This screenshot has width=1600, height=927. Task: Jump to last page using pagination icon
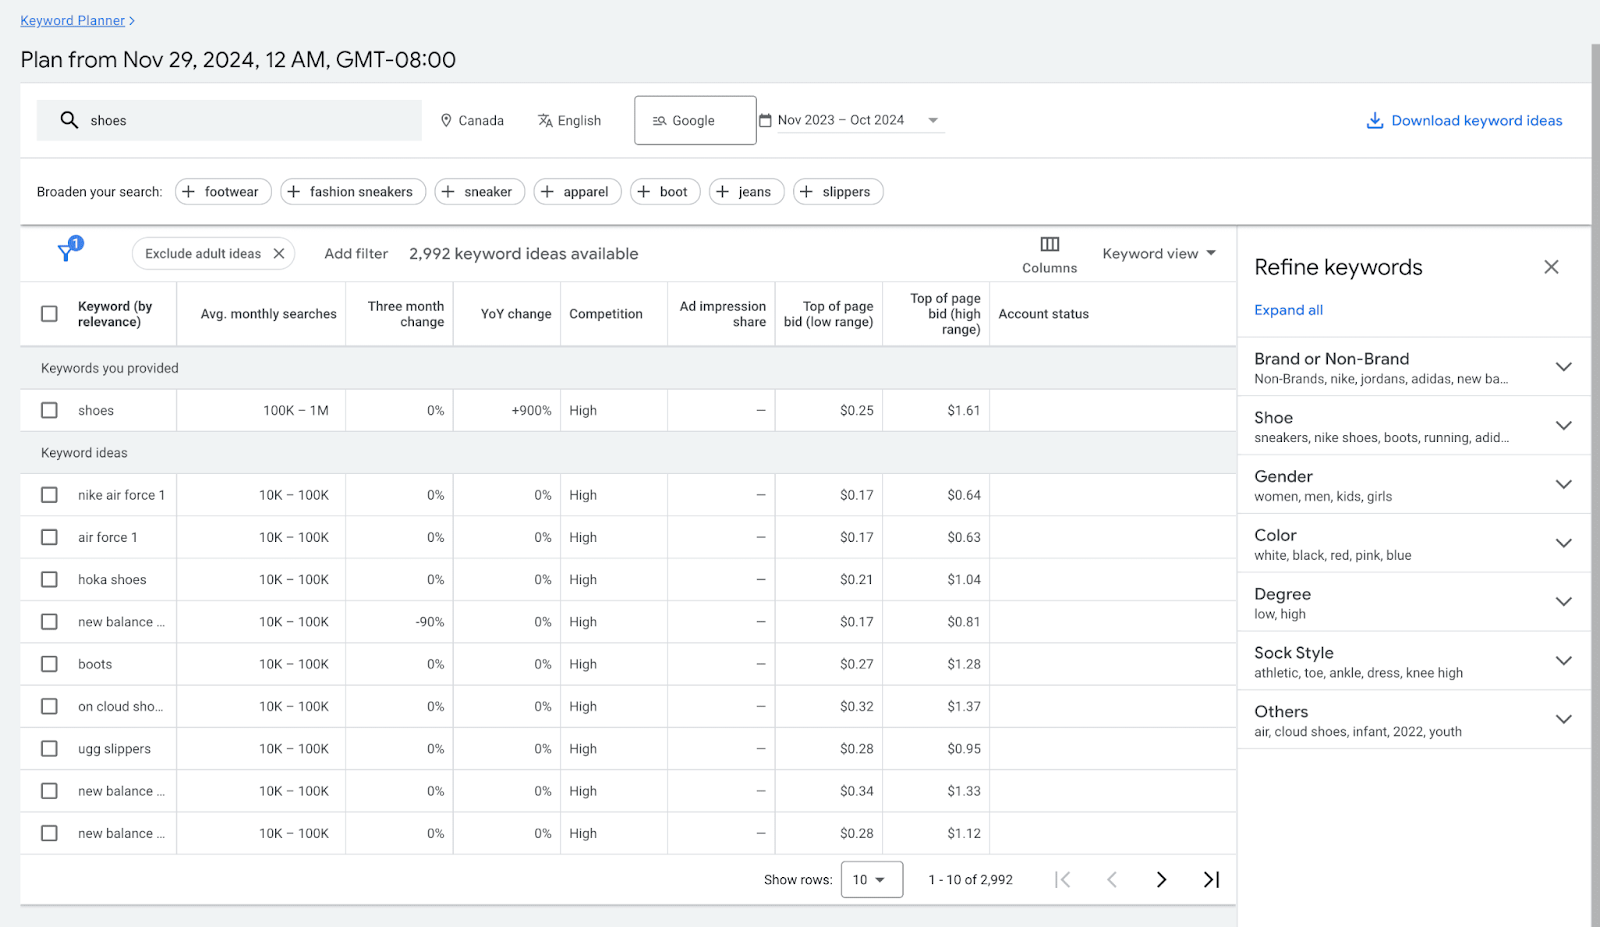tap(1210, 879)
